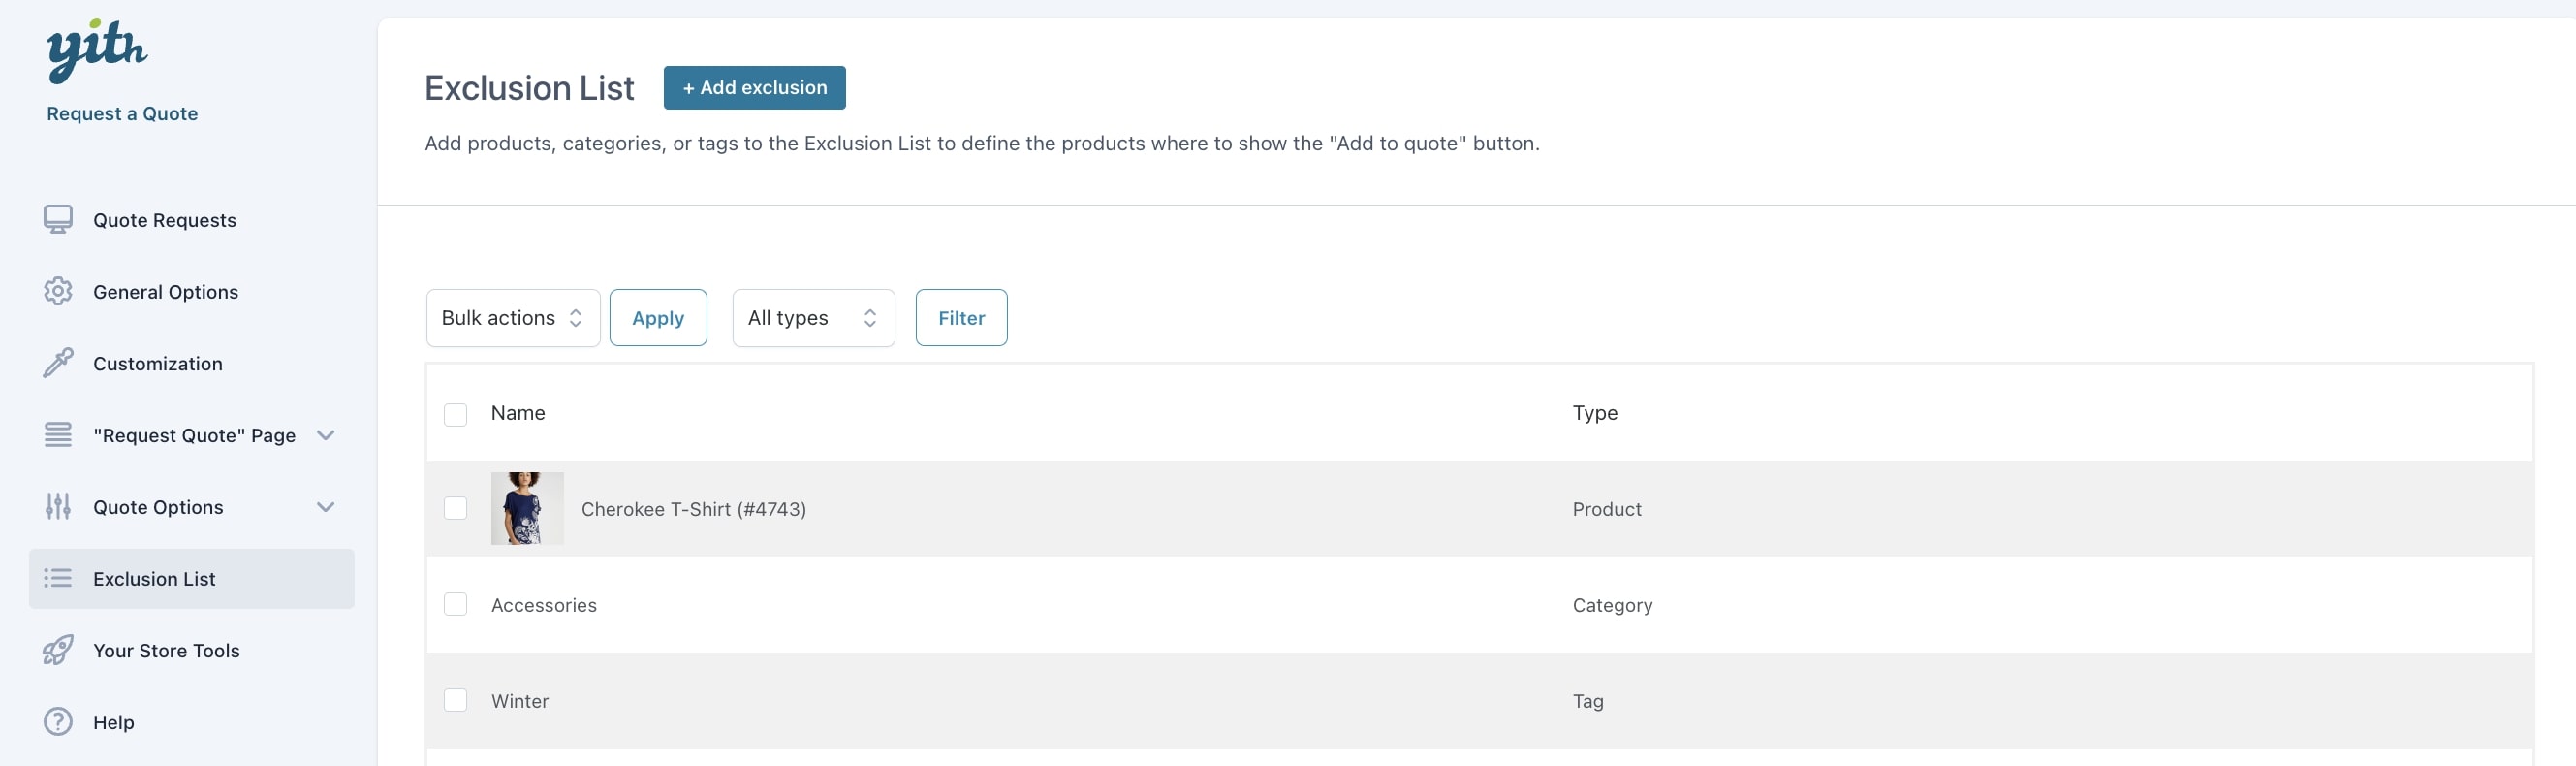Screen dimensions: 2576x766
Task: Select the Accessories row checkbox
Action: pyautogui.click(x=455, y=604)
